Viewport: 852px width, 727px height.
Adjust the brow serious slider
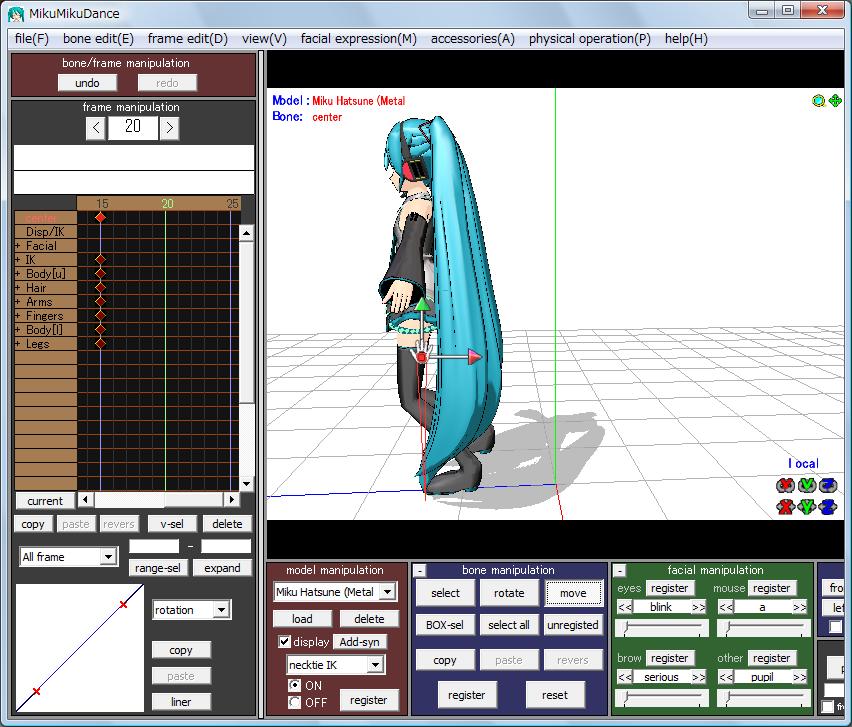click(x=662, y=698)
